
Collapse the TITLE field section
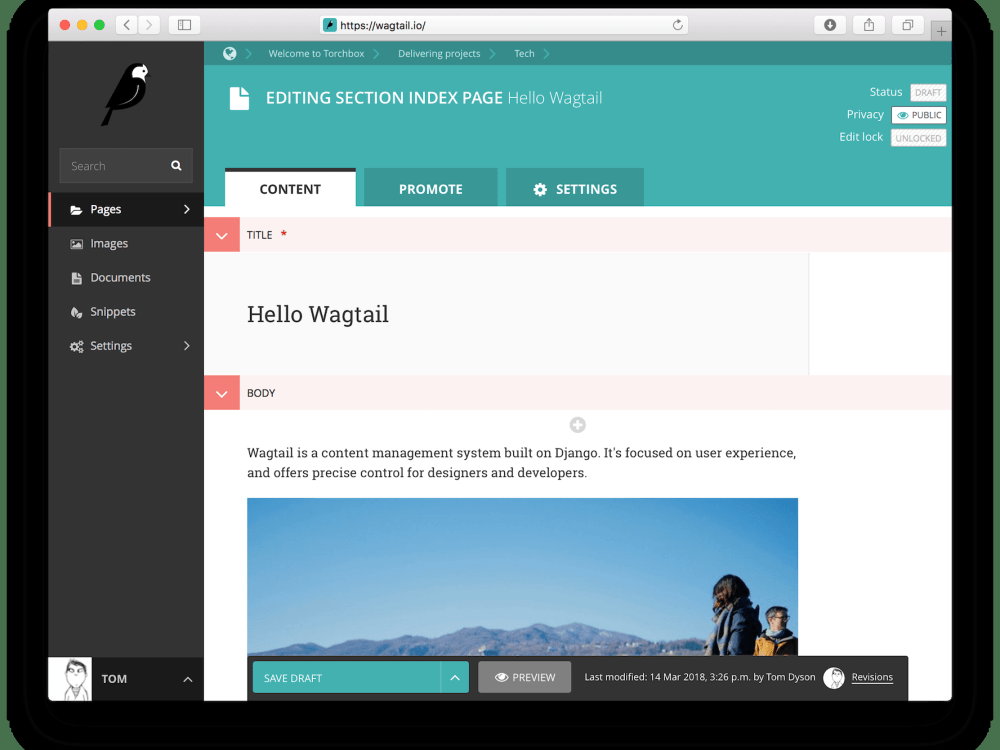click(221, 234)
